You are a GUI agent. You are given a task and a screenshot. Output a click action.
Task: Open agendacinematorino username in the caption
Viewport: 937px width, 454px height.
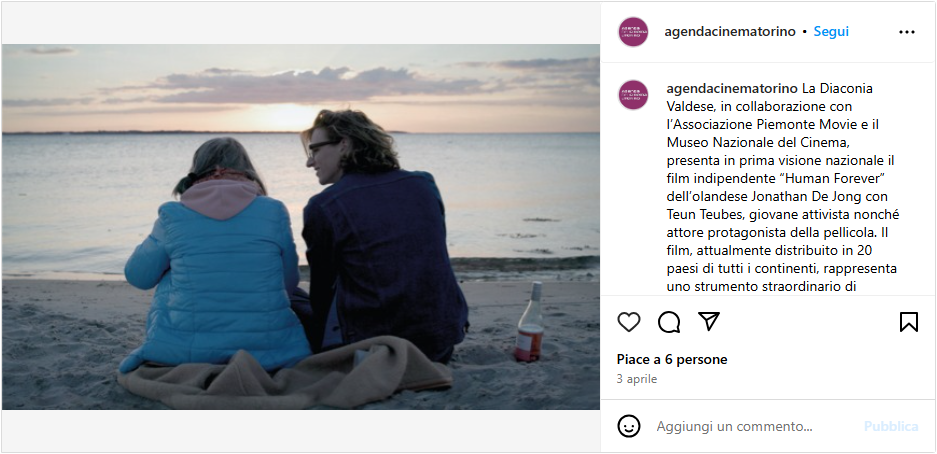pos(731,88)
